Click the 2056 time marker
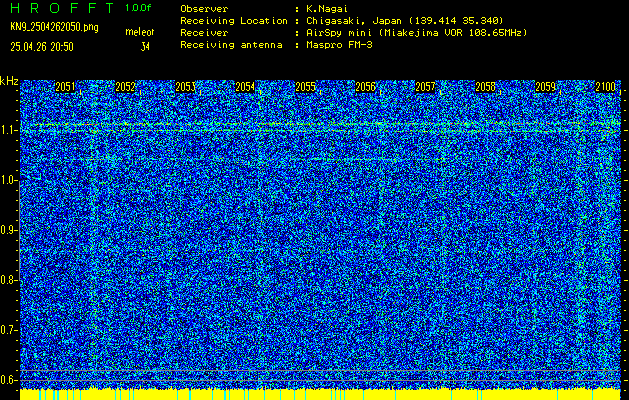Viewport: 629px width, 400px height. (365, 87)
